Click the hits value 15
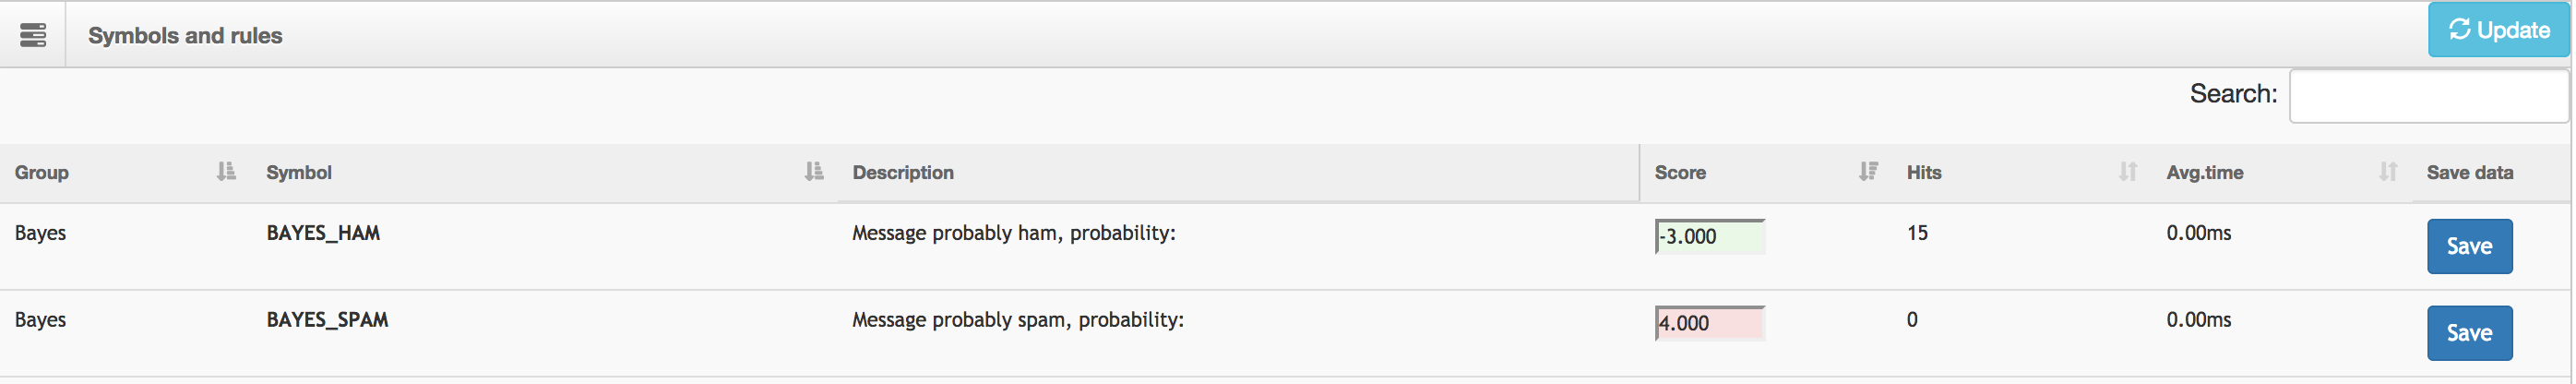Viewport: 2576px width, 384px height. click(1916, 233)
